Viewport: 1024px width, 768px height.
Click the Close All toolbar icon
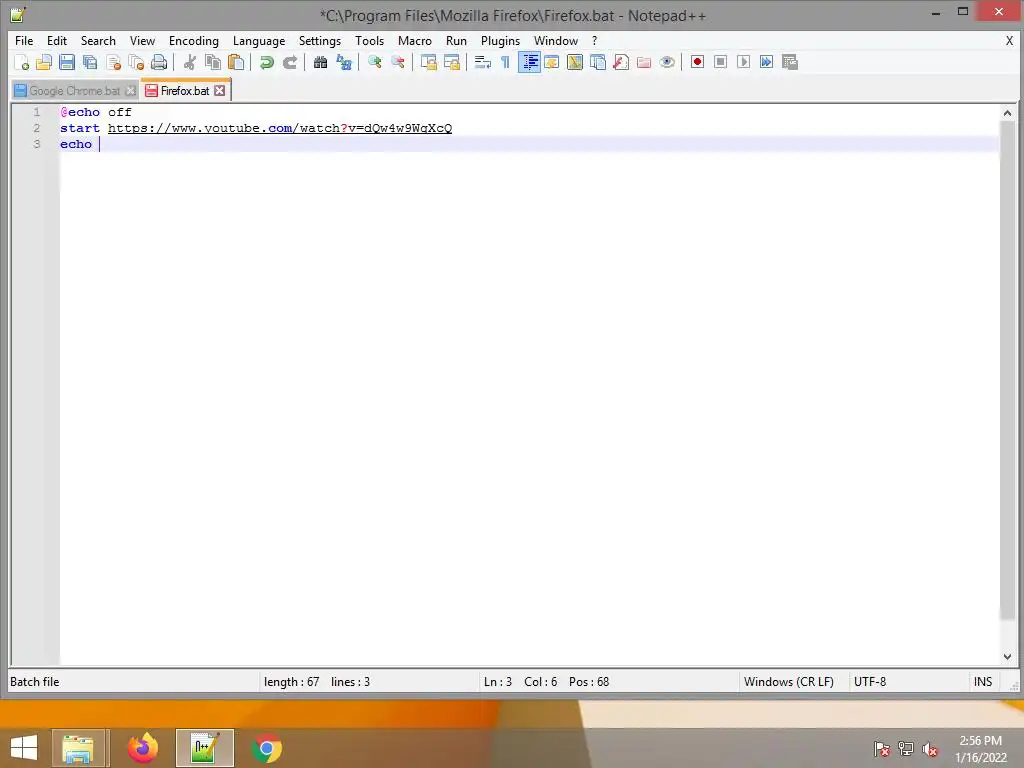tap(136, 62)
